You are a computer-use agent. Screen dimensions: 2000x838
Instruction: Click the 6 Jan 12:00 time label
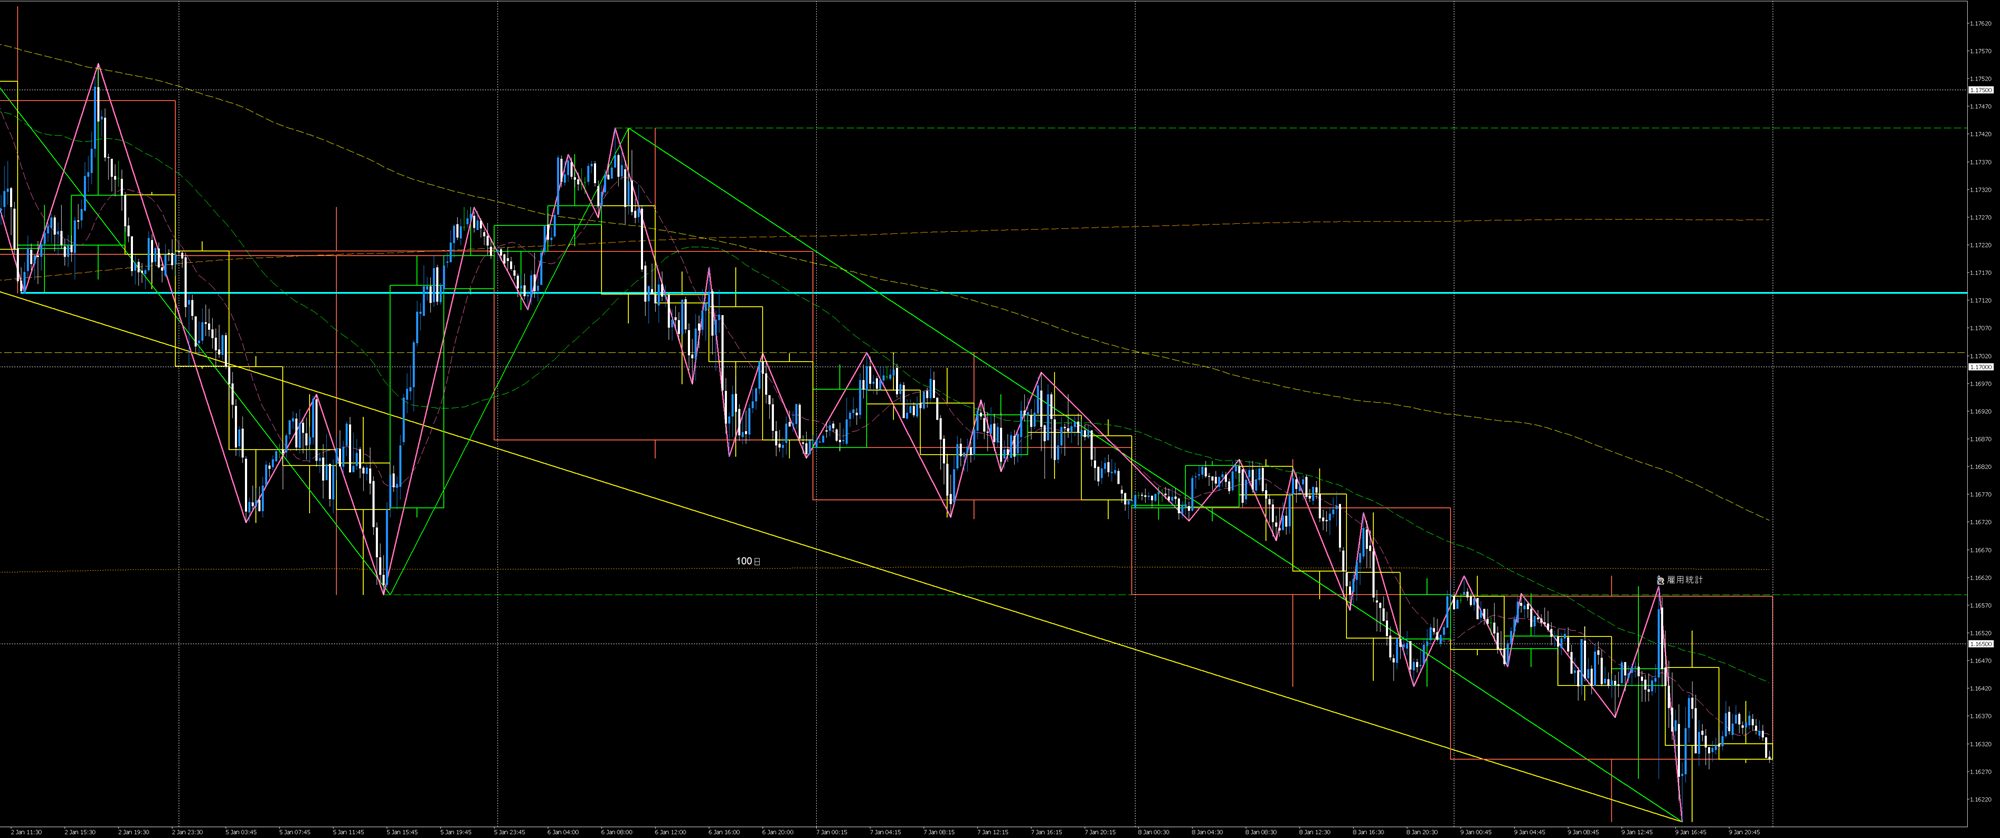click(670, 831)
